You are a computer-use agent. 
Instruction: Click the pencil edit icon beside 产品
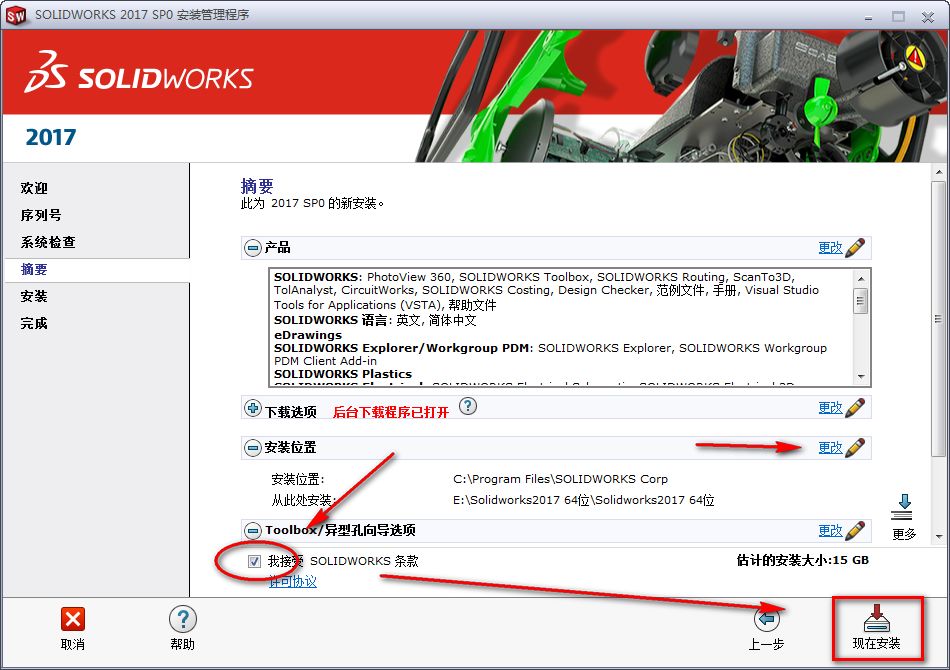tap(856, 247)
